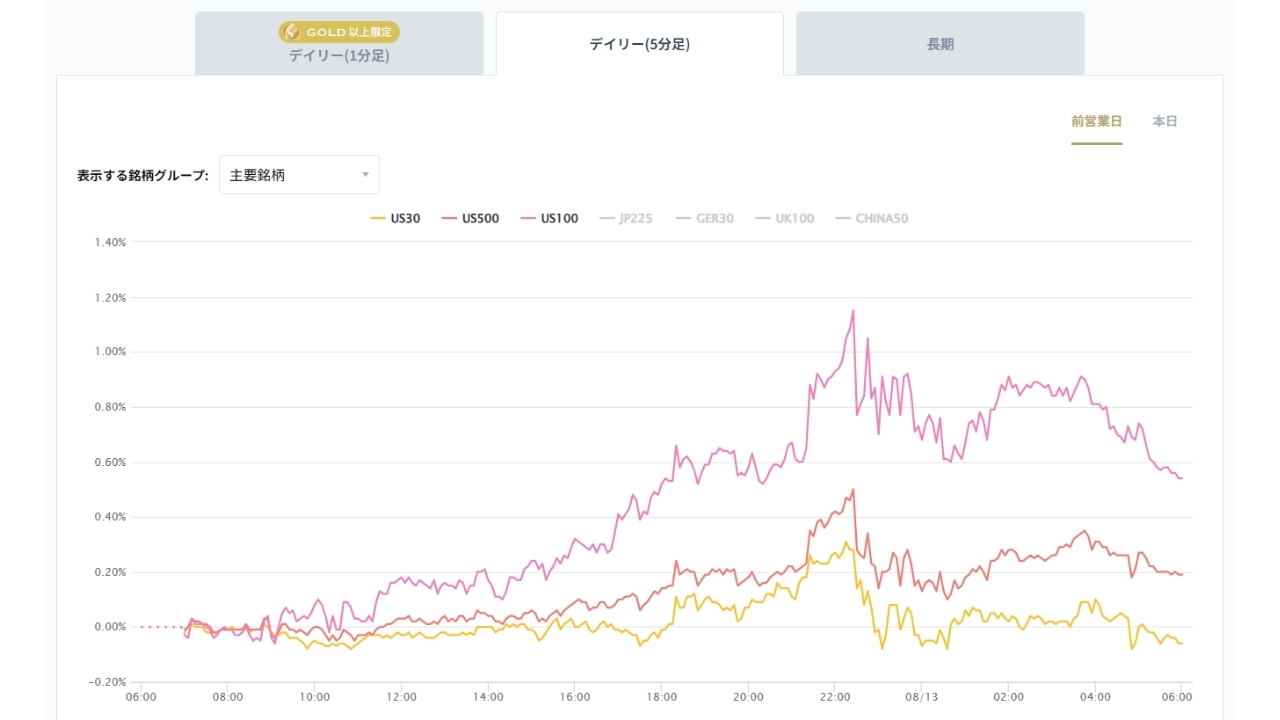Show the GER30 series via legend
Viewport: 1280px width, 720px height.
704,219
